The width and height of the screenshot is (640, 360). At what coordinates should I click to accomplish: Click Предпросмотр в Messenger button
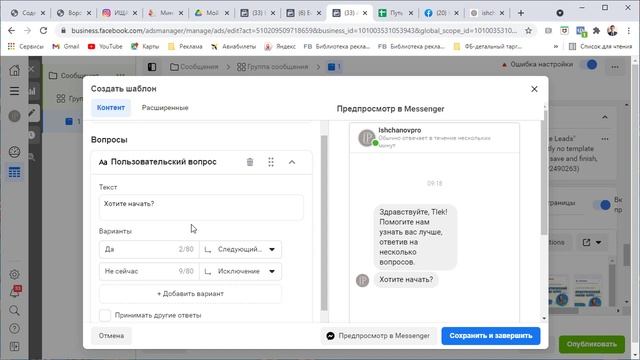378,336
